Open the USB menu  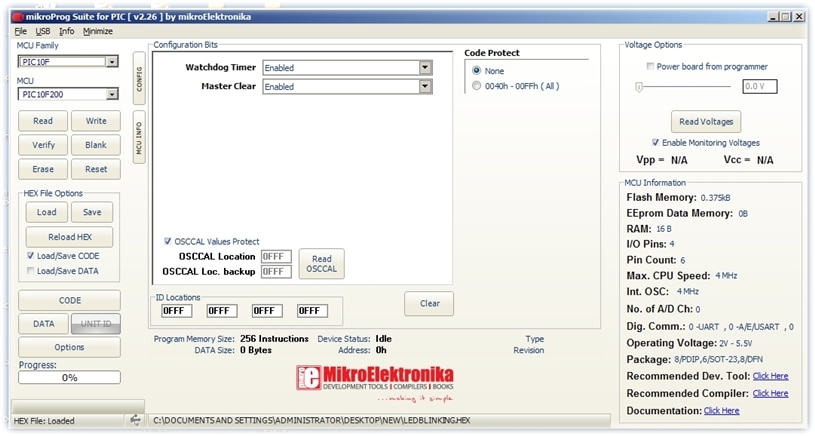pyautogui.click(x=43, y=31)
